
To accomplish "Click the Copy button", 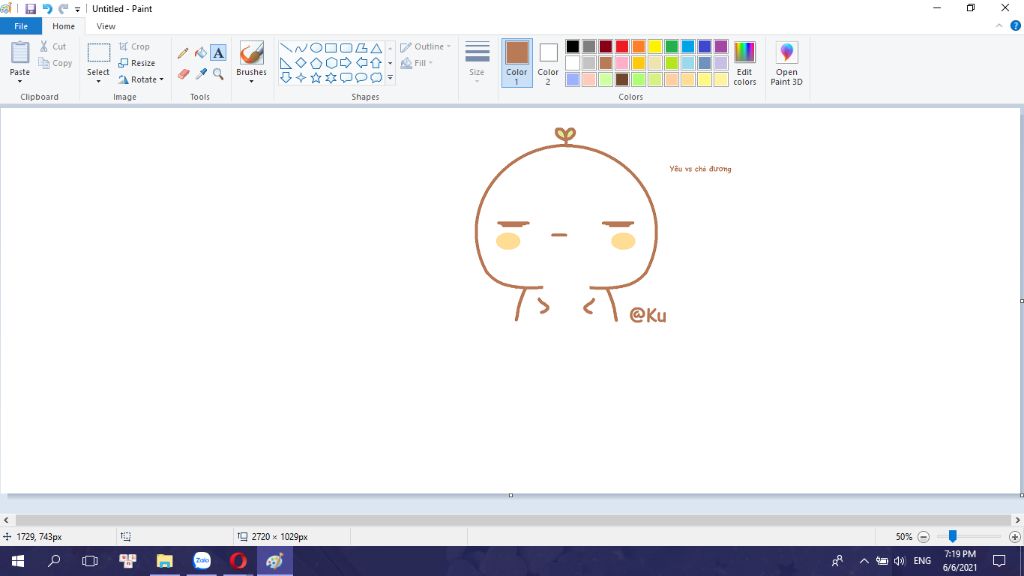I will coord(55,63).
